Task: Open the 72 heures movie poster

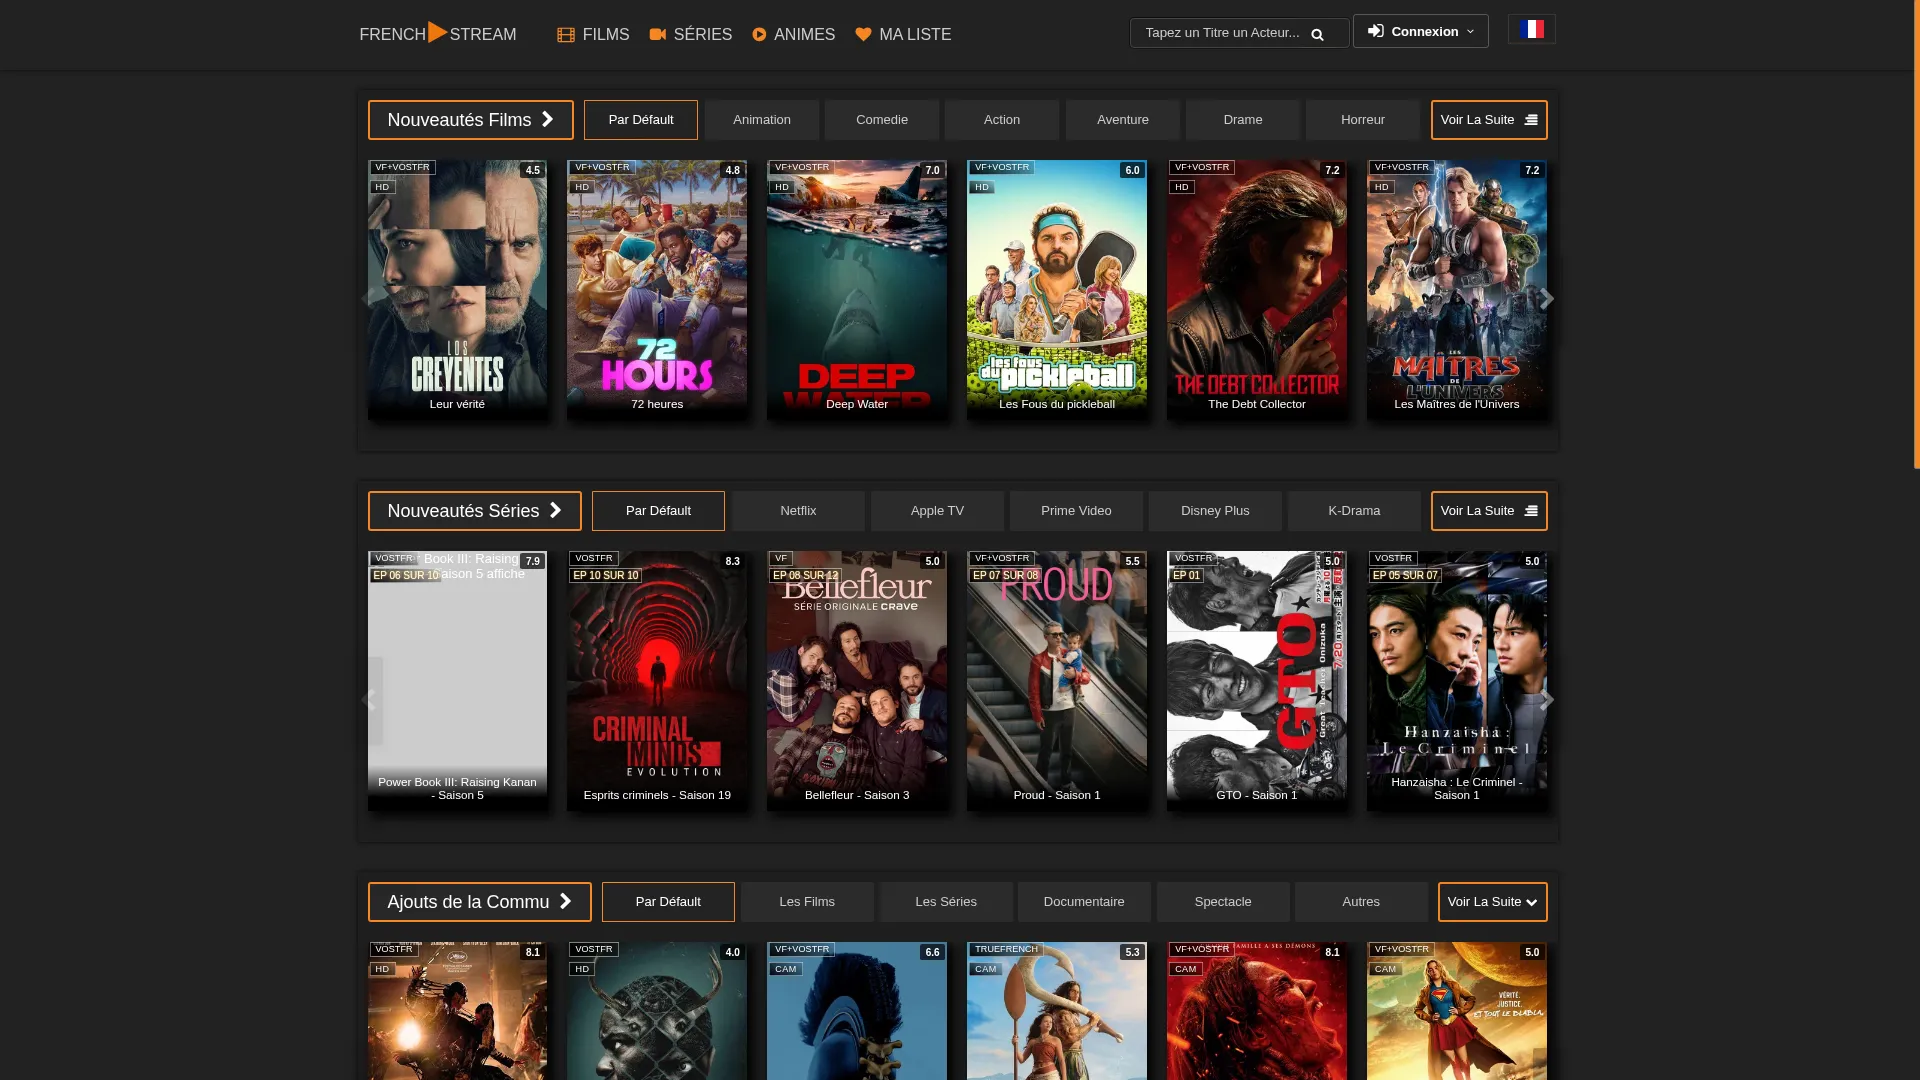Action: pos(657,290)
